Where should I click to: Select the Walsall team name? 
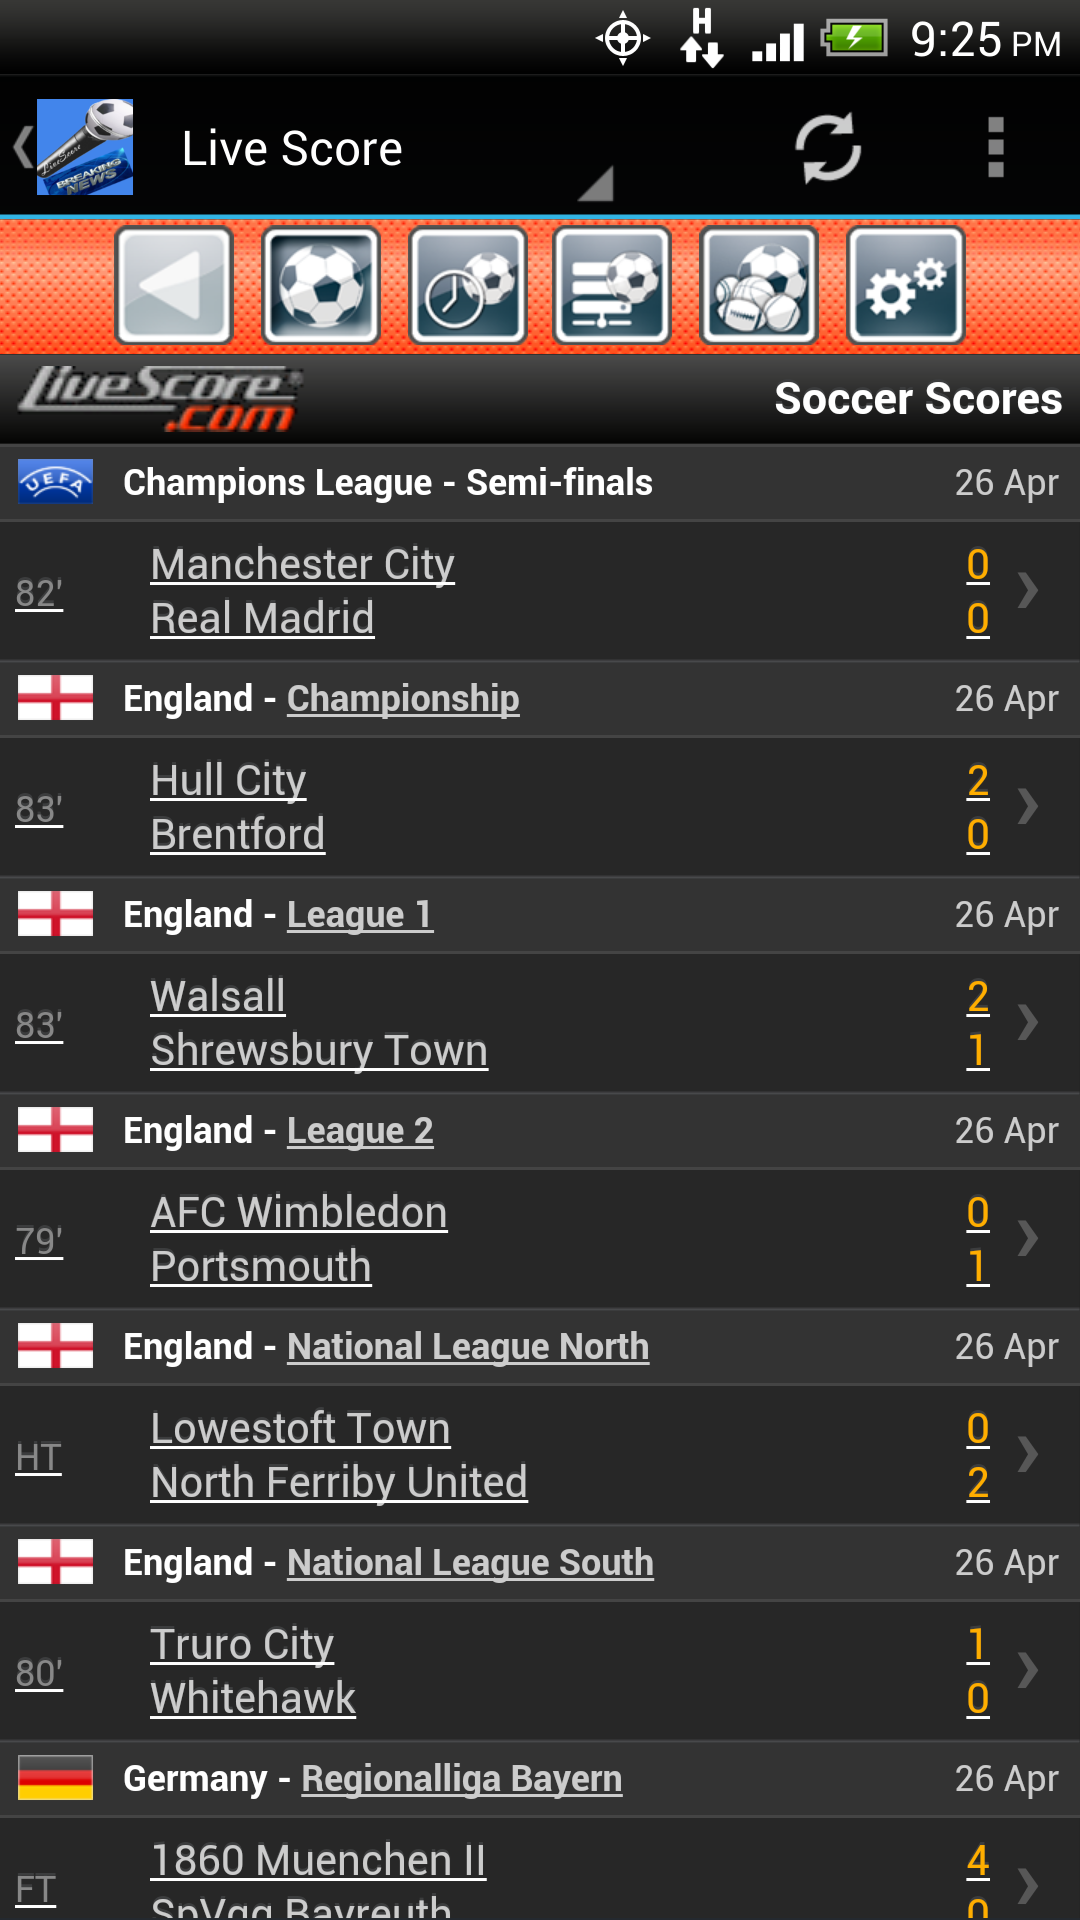(x=217, y=995)
